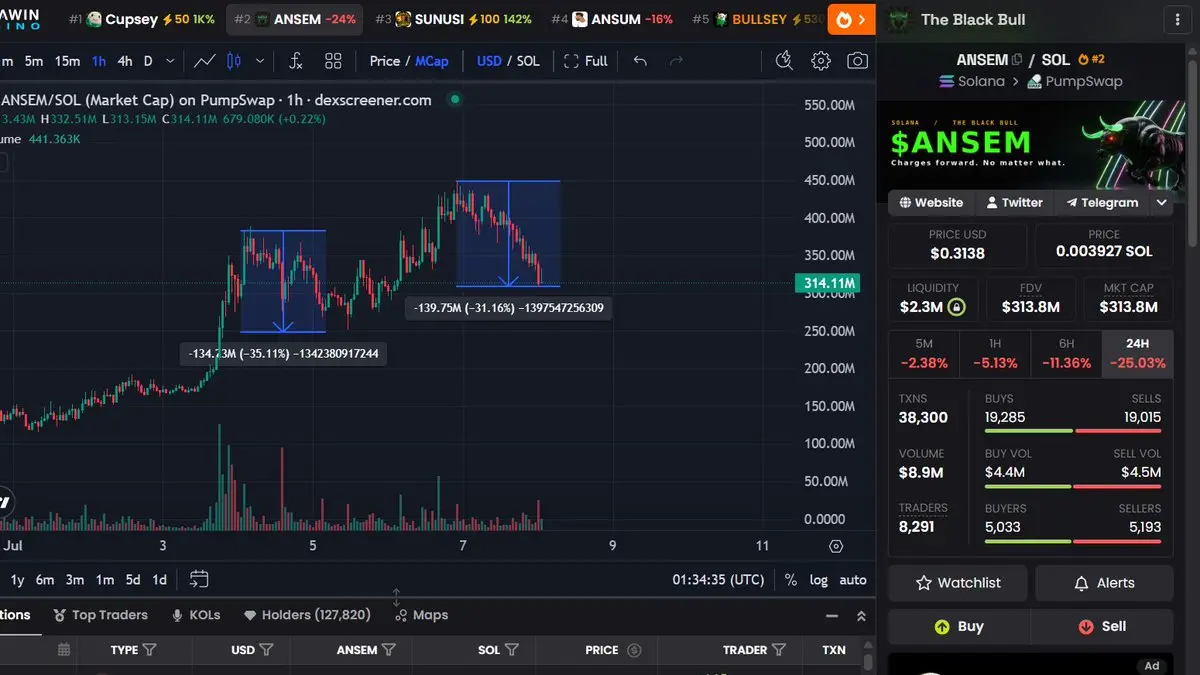
Task: Open trending token #3 SUNUSI
Action: click(453, 19)
